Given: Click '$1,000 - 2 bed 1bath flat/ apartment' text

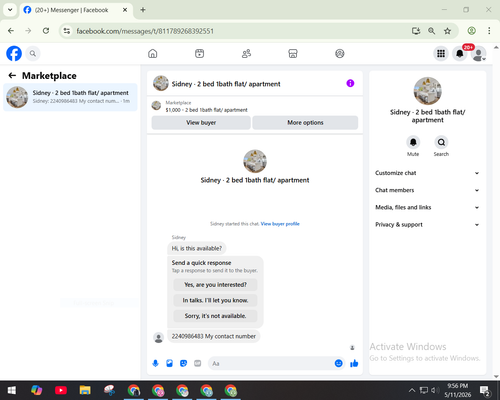Looking at the screenshot, I should point(207,110).
